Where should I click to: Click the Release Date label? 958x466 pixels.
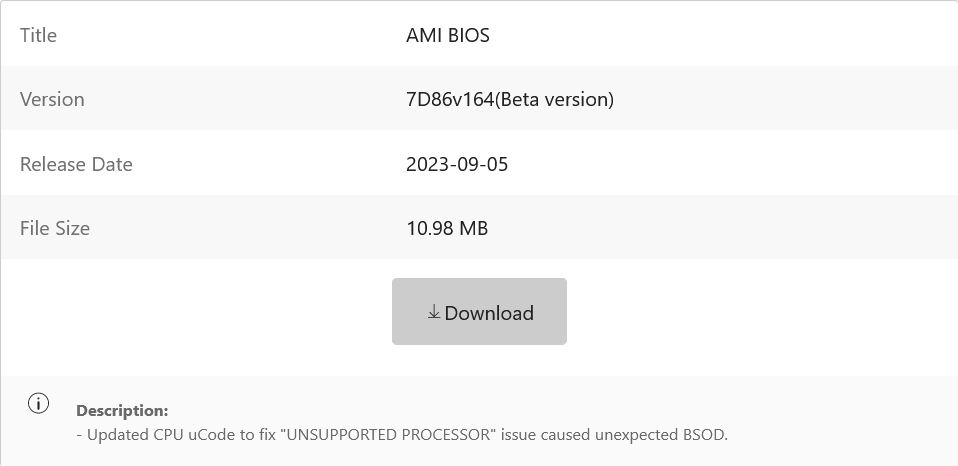click(x=76, y=164)
